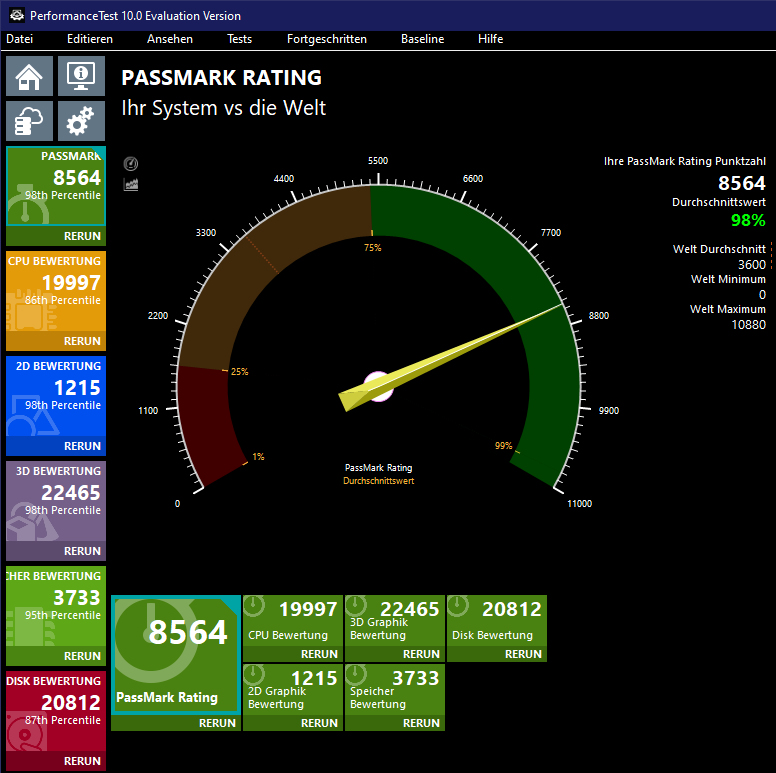Select the 2D Bewertung 1215 sidebar tile
The width and height of the screenshot is (776, 773).
tap(56, 395)
